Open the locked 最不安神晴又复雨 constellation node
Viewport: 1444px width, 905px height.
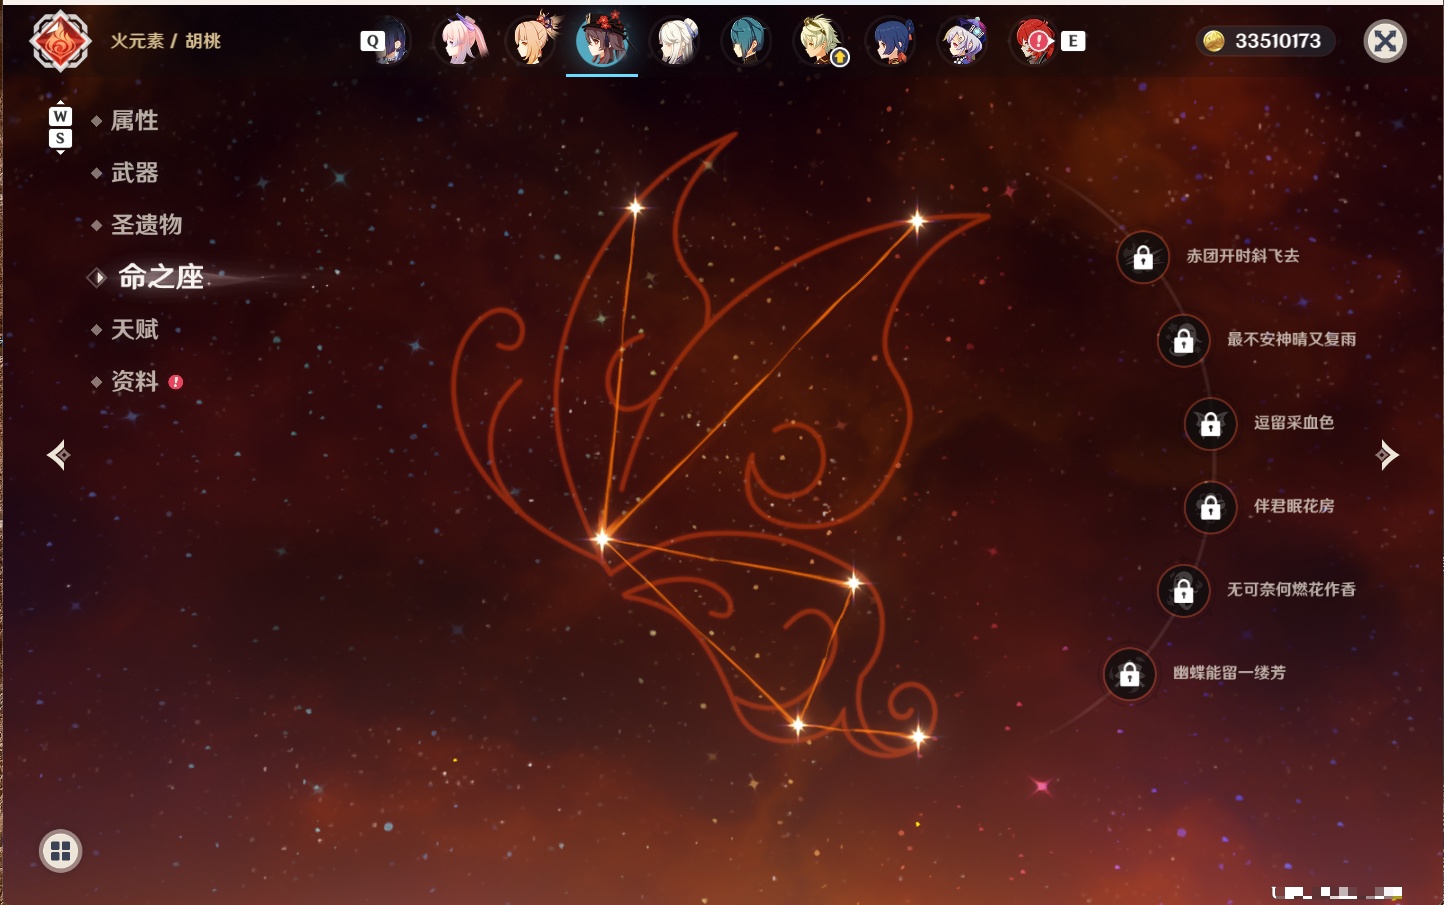[1184, 341]
